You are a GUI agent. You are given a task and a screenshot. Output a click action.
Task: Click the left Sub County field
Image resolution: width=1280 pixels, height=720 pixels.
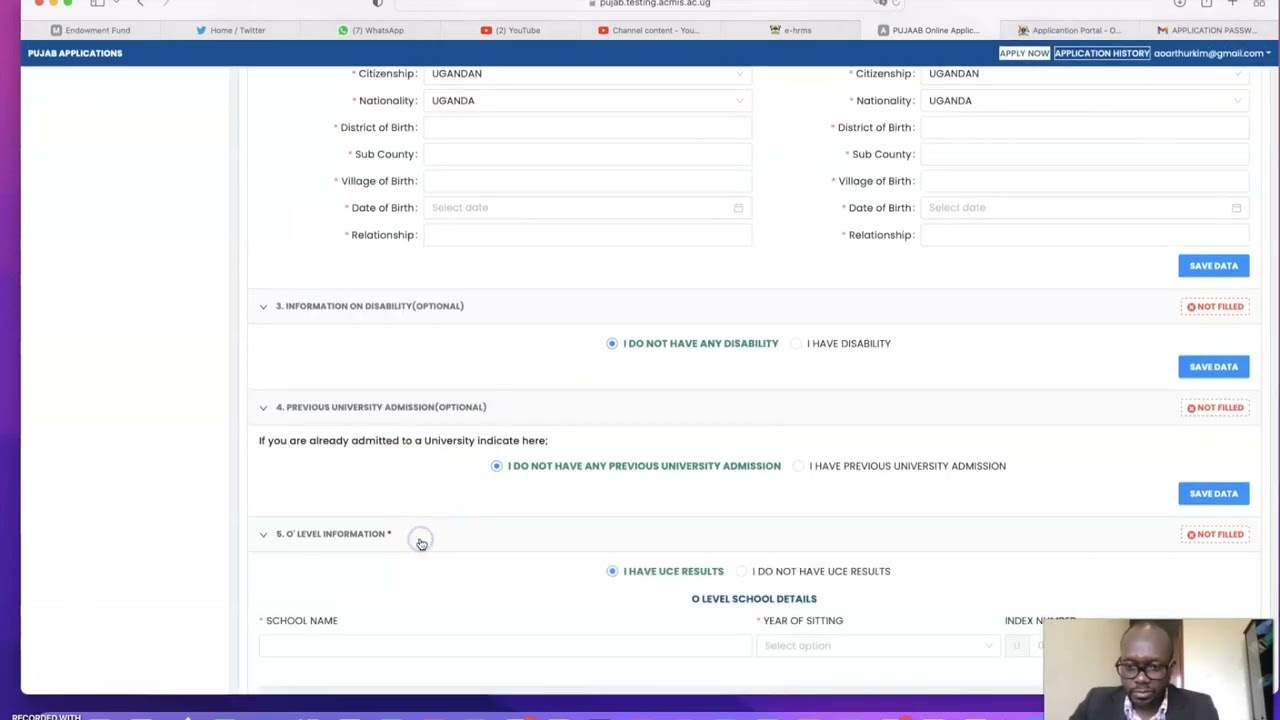[588, 154]
